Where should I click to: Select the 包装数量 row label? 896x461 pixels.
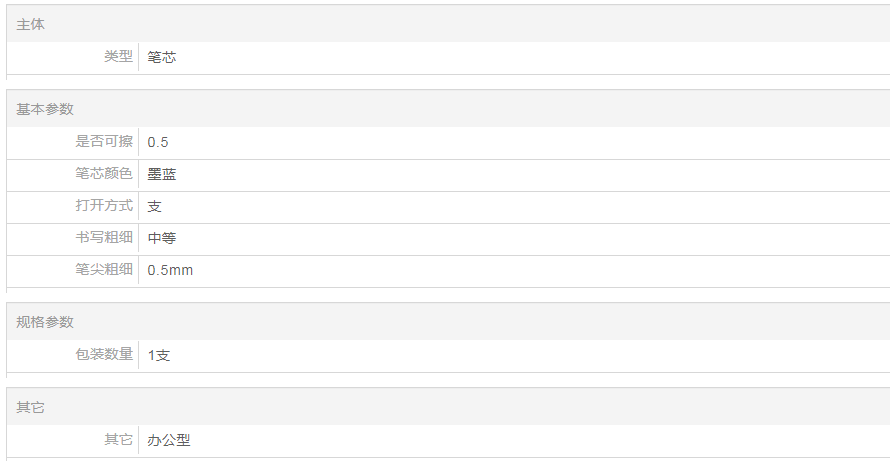point(104,354)
